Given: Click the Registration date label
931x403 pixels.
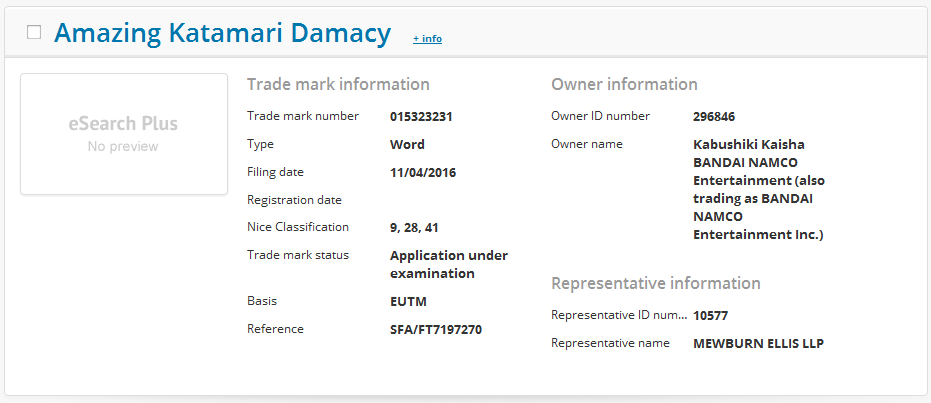Looking at the screenshot, I should [294, 200].
